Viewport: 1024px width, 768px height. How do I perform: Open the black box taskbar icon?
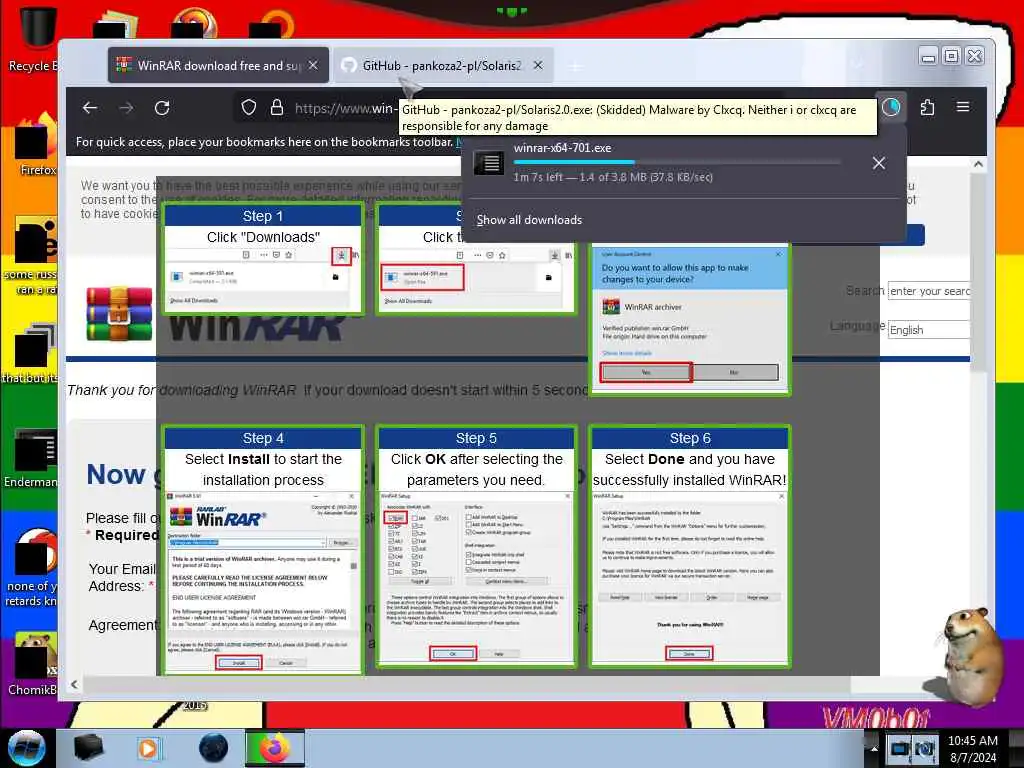tap(88, 748)
